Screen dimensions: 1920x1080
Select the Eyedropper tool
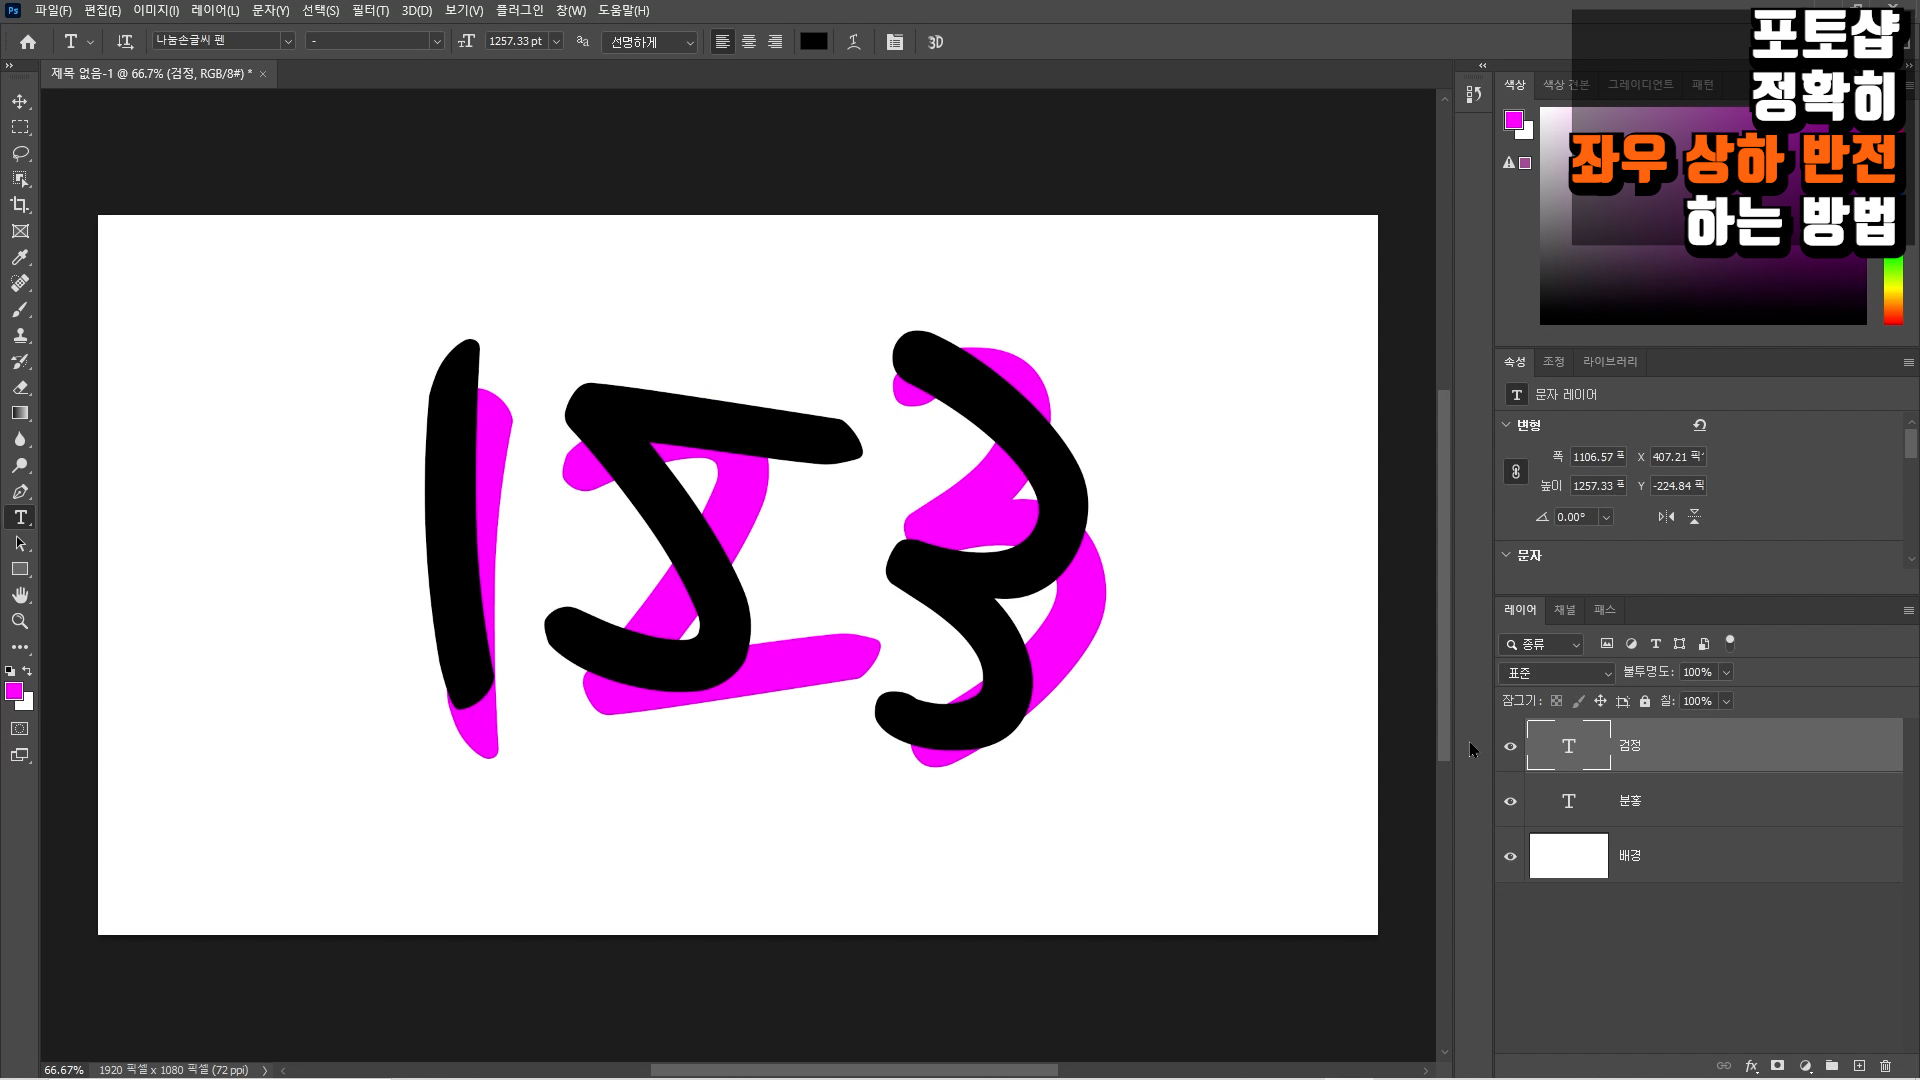click(x=20, y=257)
